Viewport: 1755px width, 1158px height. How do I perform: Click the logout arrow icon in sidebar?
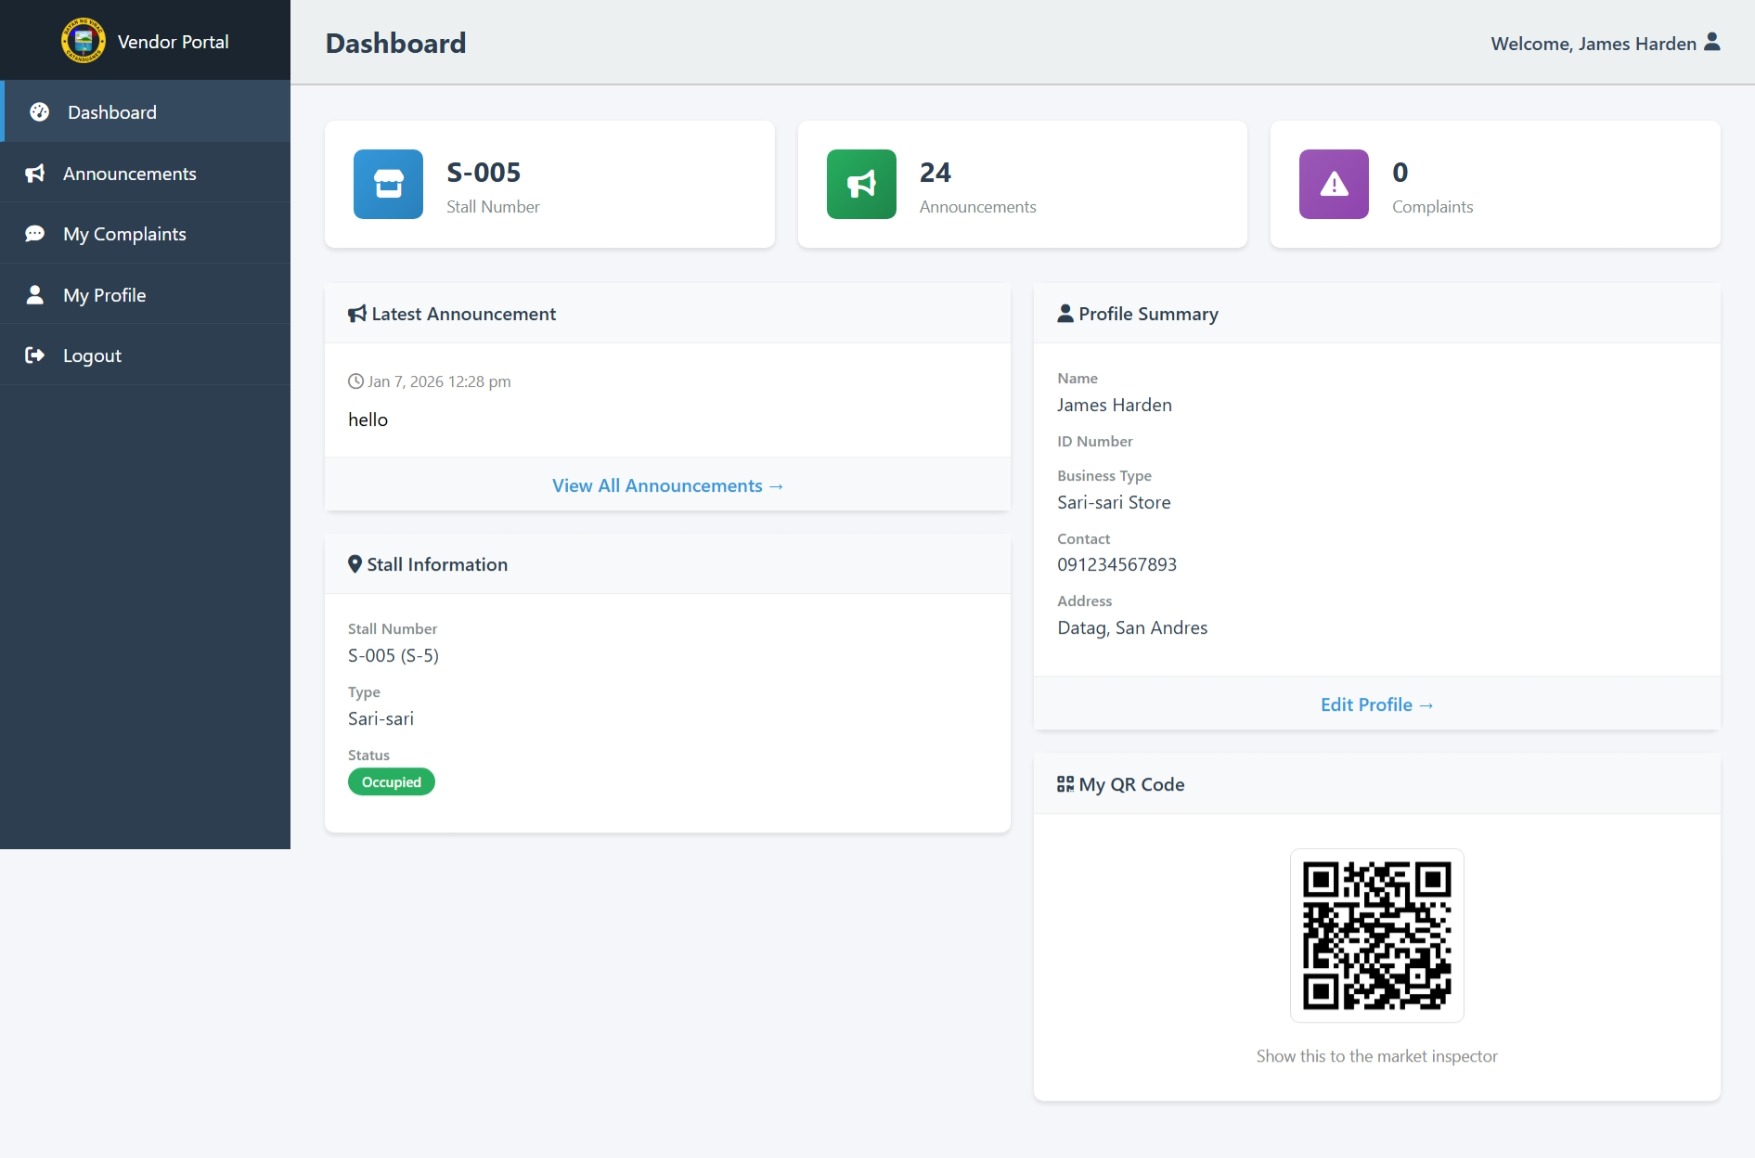coord(35,355)
